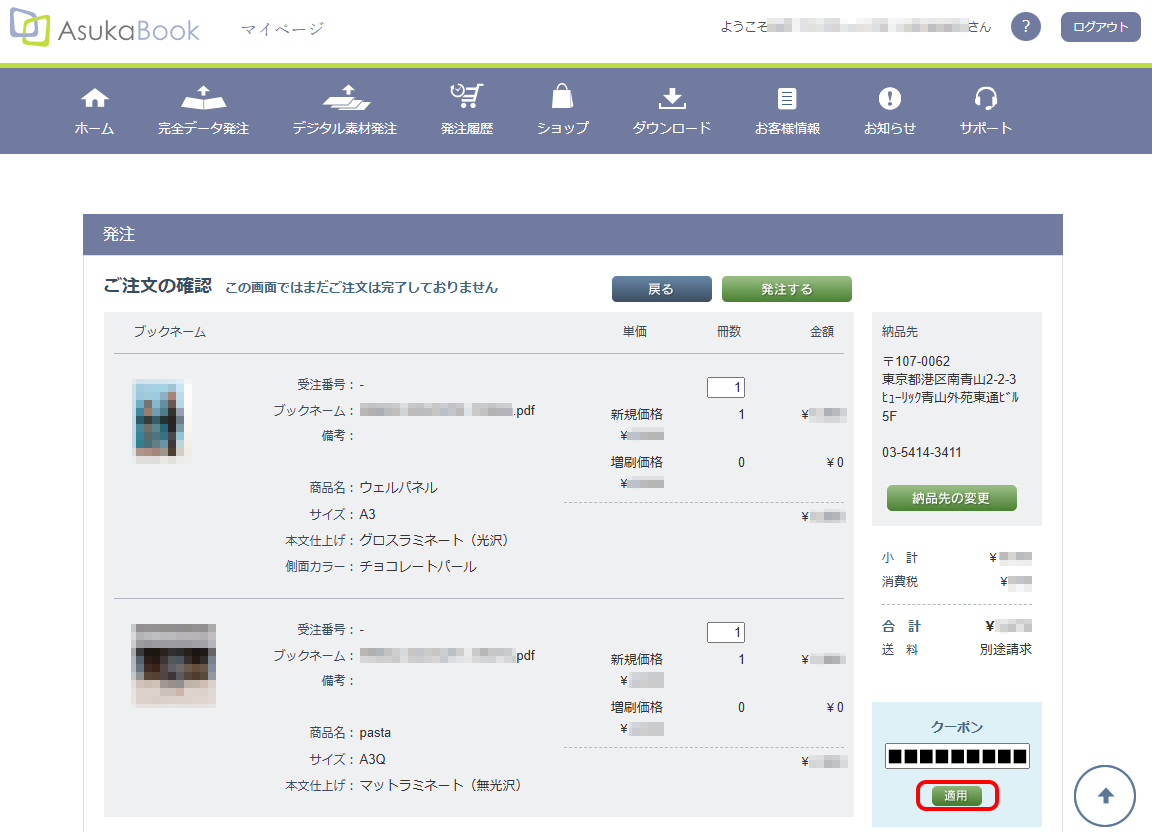Open the ショップ shopping bag icon
Viewport: 1152px width, 832px height.
(x=563, y=97)
